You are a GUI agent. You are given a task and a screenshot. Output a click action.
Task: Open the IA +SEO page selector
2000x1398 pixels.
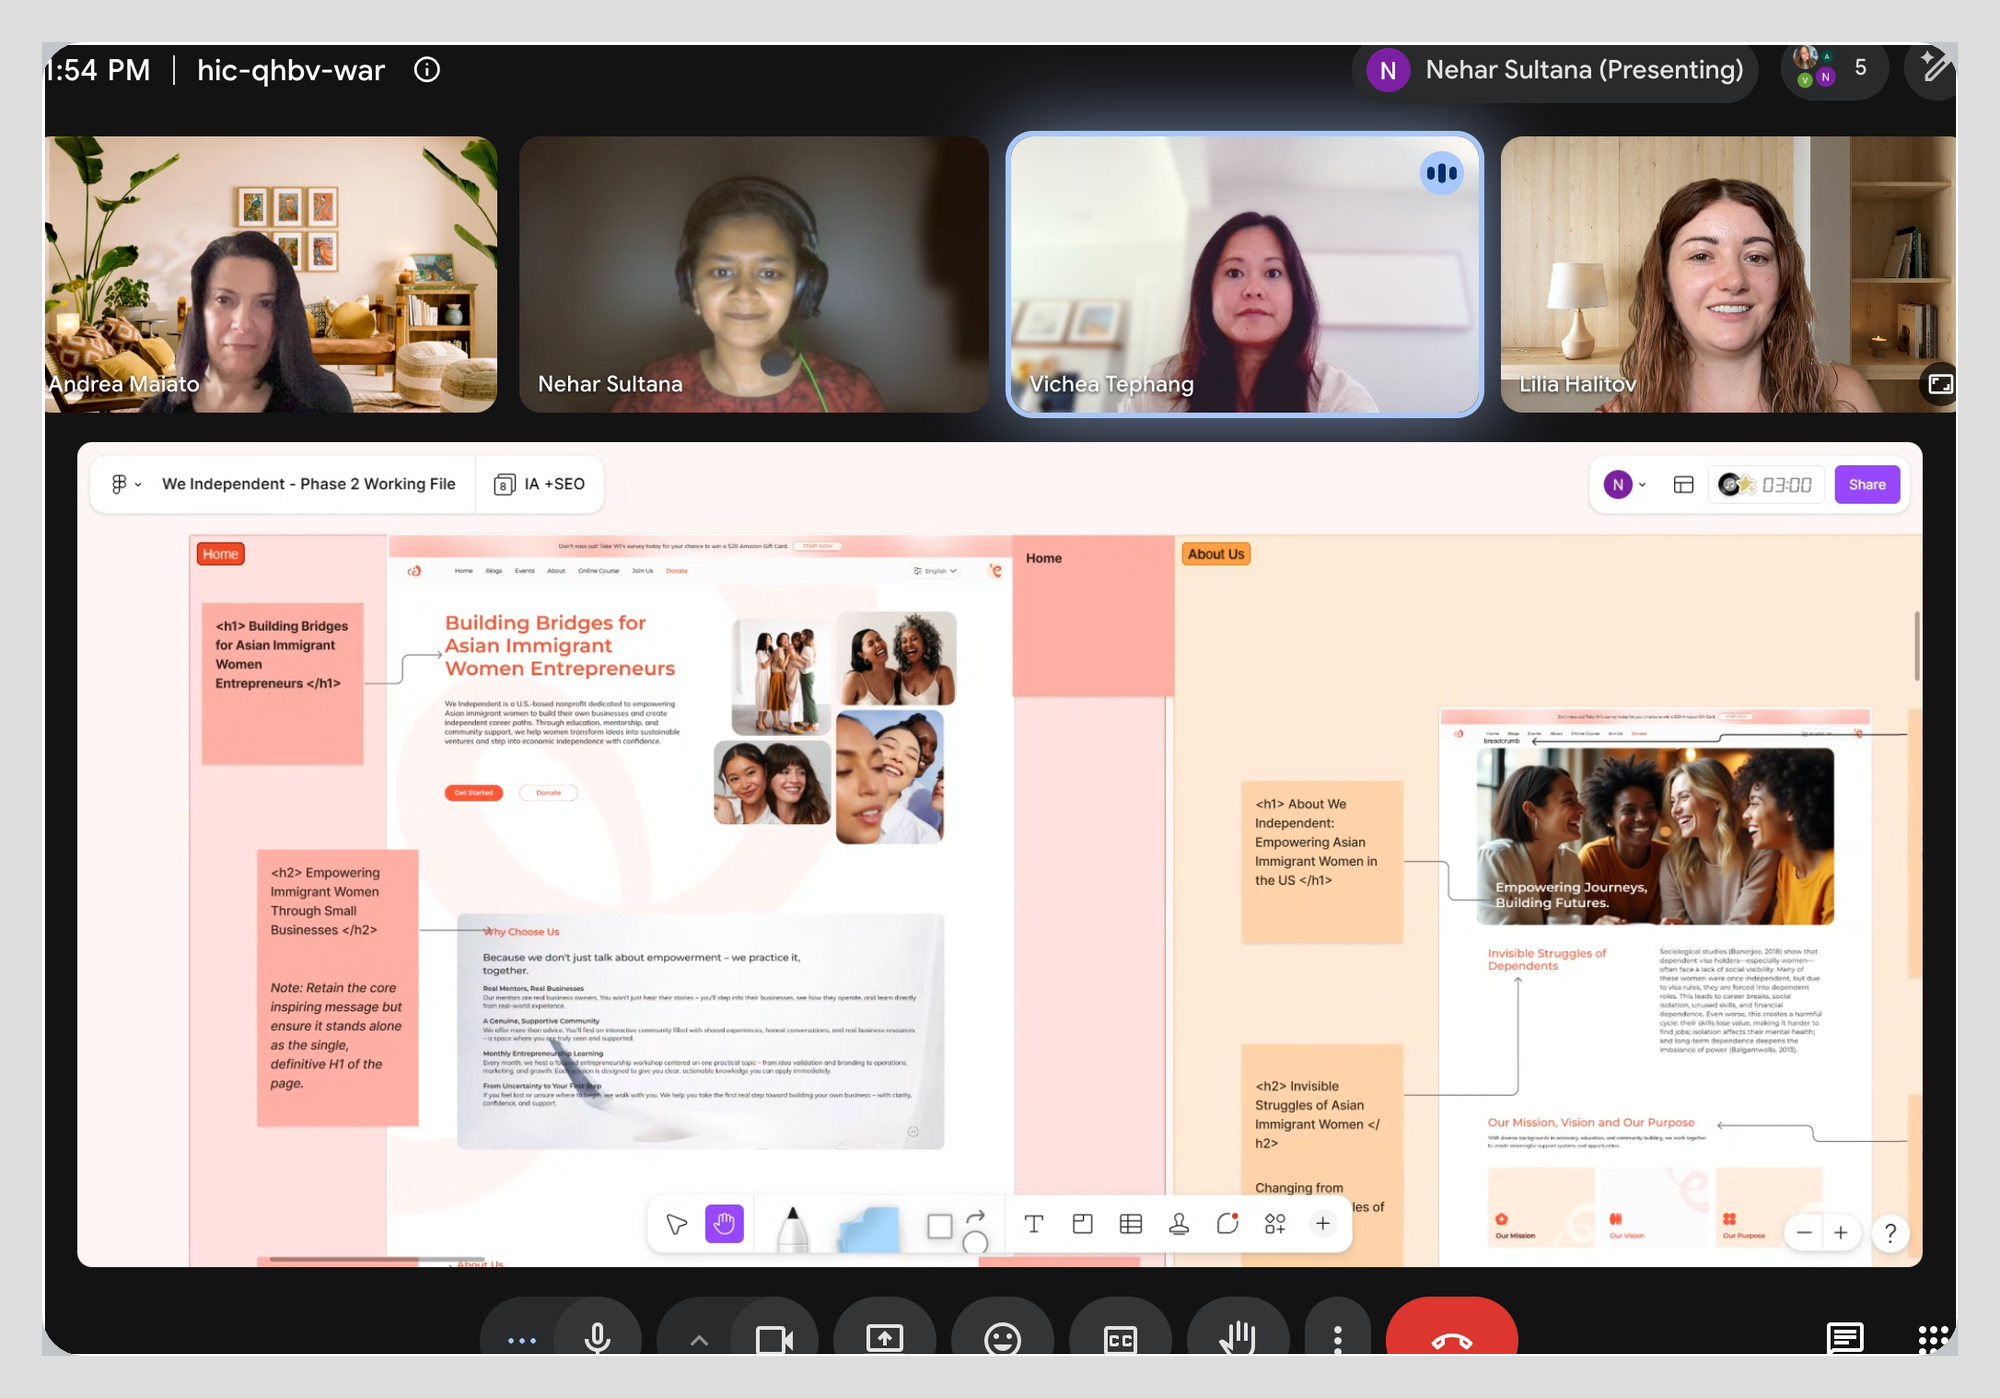tap(540, 484)
